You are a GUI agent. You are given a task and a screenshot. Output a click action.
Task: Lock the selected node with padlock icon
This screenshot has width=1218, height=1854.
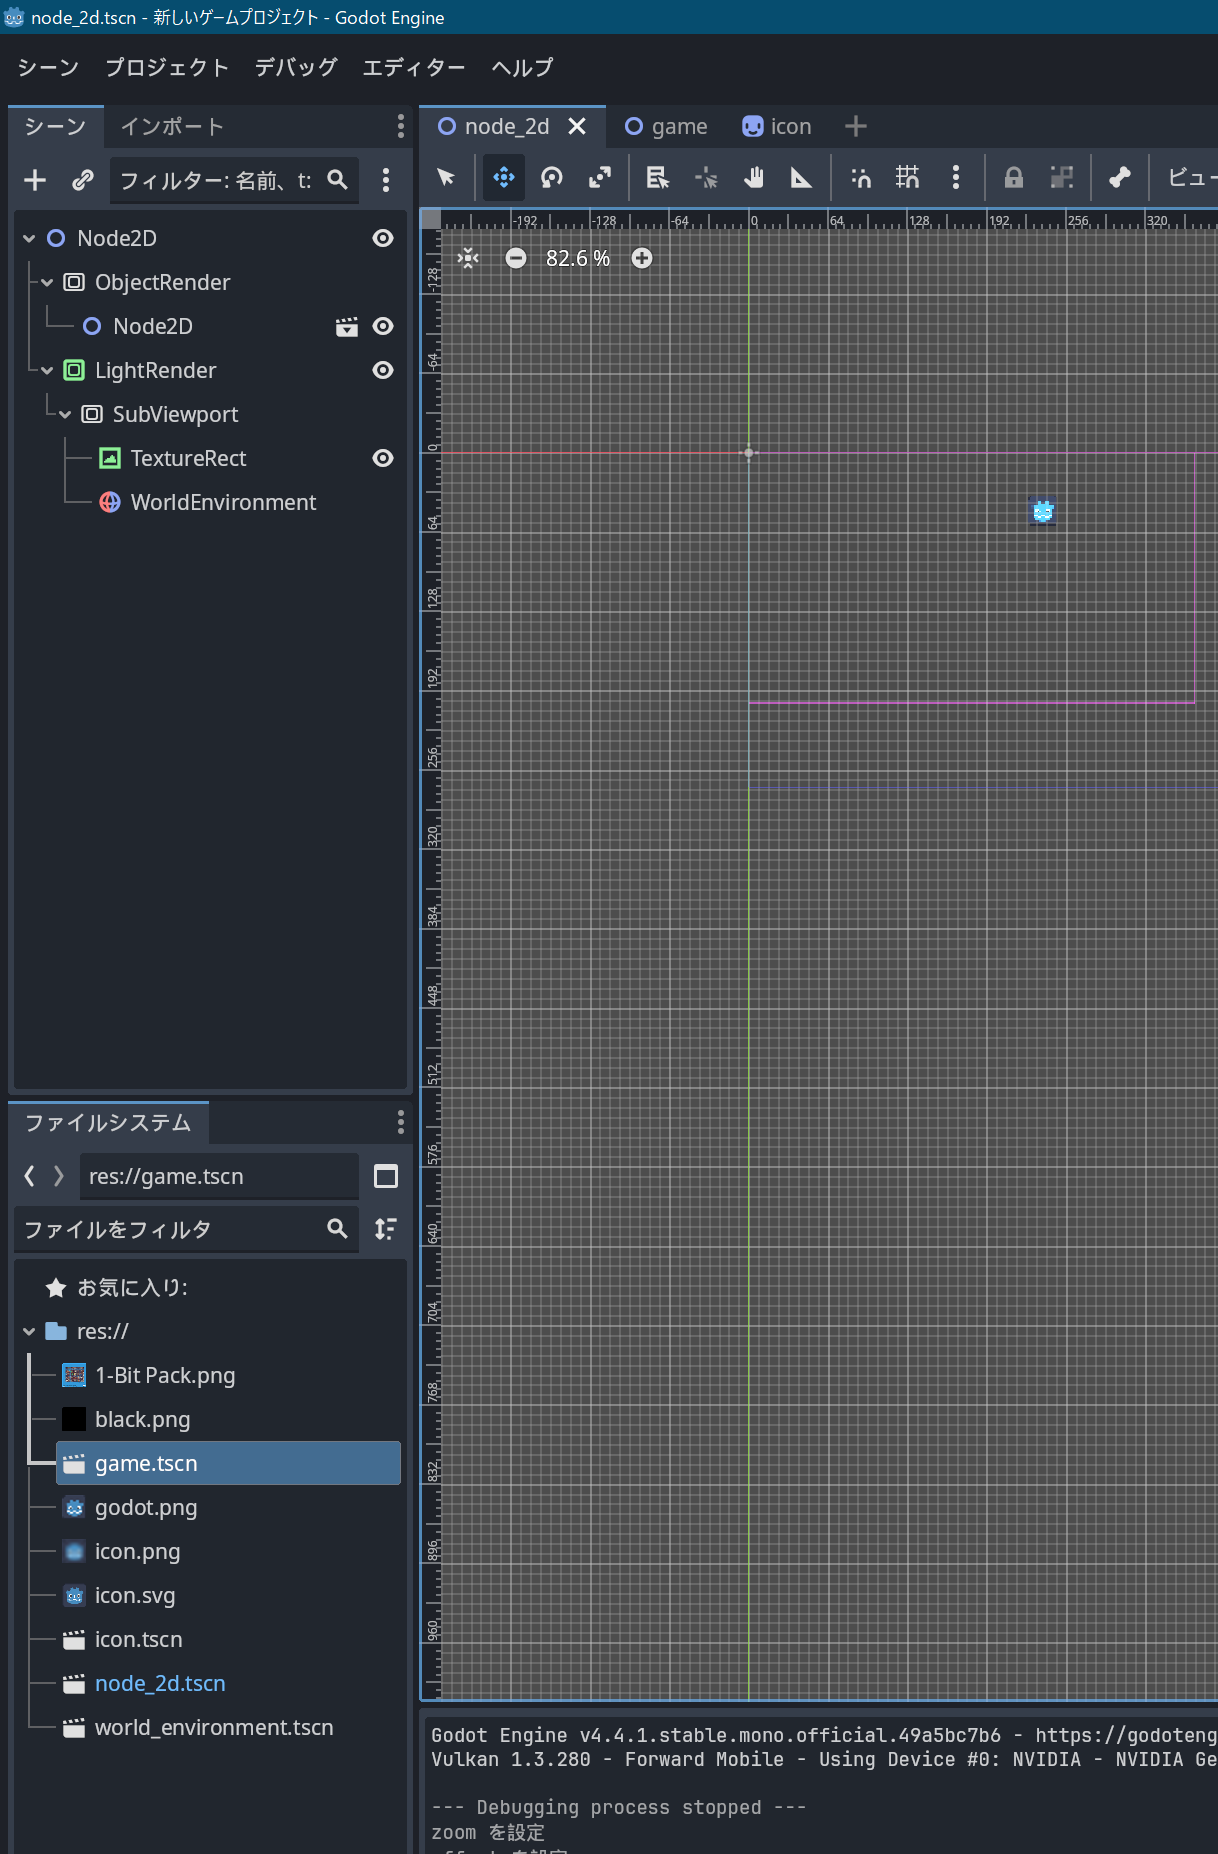[1013, 178]
